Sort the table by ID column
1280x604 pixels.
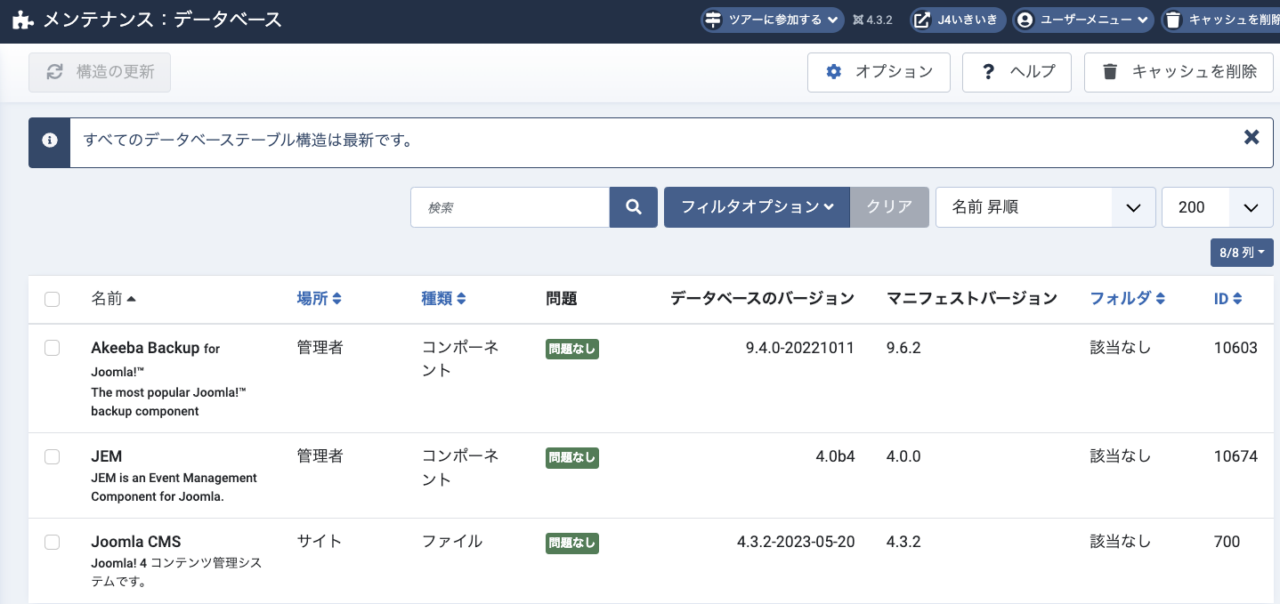coord(1228,299)
